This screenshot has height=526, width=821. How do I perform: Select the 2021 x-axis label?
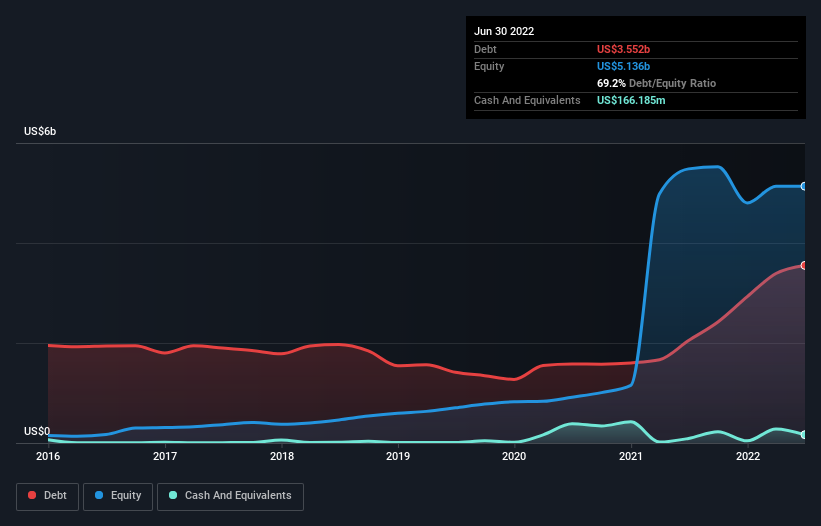click(631, 456)
